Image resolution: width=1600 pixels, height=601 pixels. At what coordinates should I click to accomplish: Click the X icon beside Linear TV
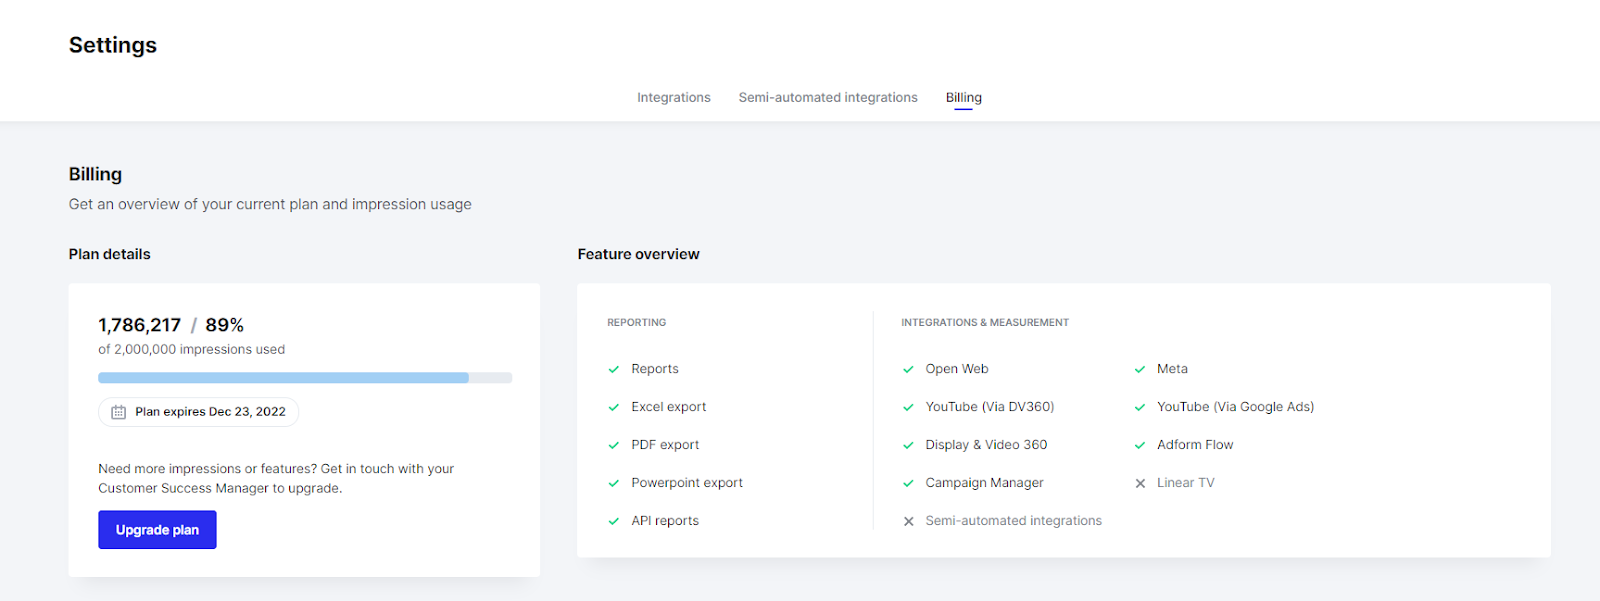pyautogui.click(x=1140, y=483)
